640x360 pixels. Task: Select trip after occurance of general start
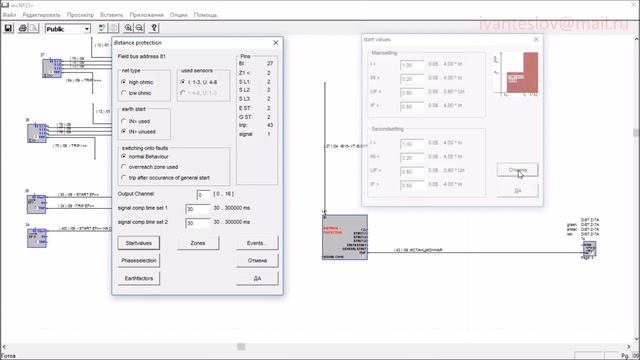165,178
